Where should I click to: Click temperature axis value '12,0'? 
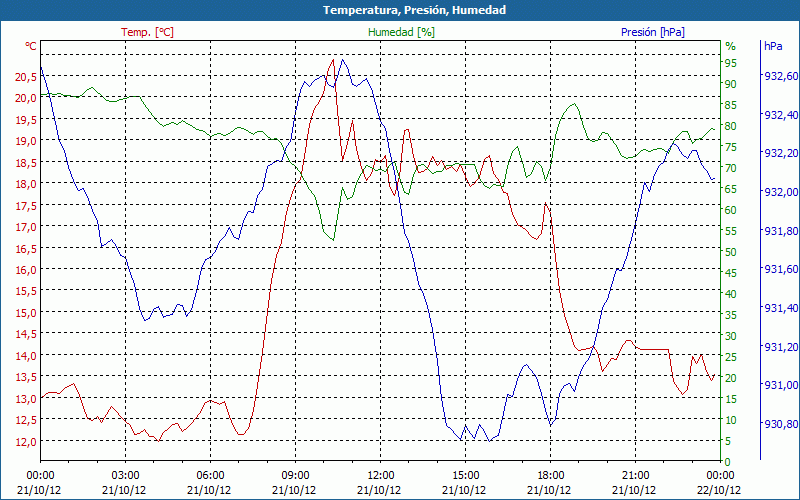[x=26, y=442]
